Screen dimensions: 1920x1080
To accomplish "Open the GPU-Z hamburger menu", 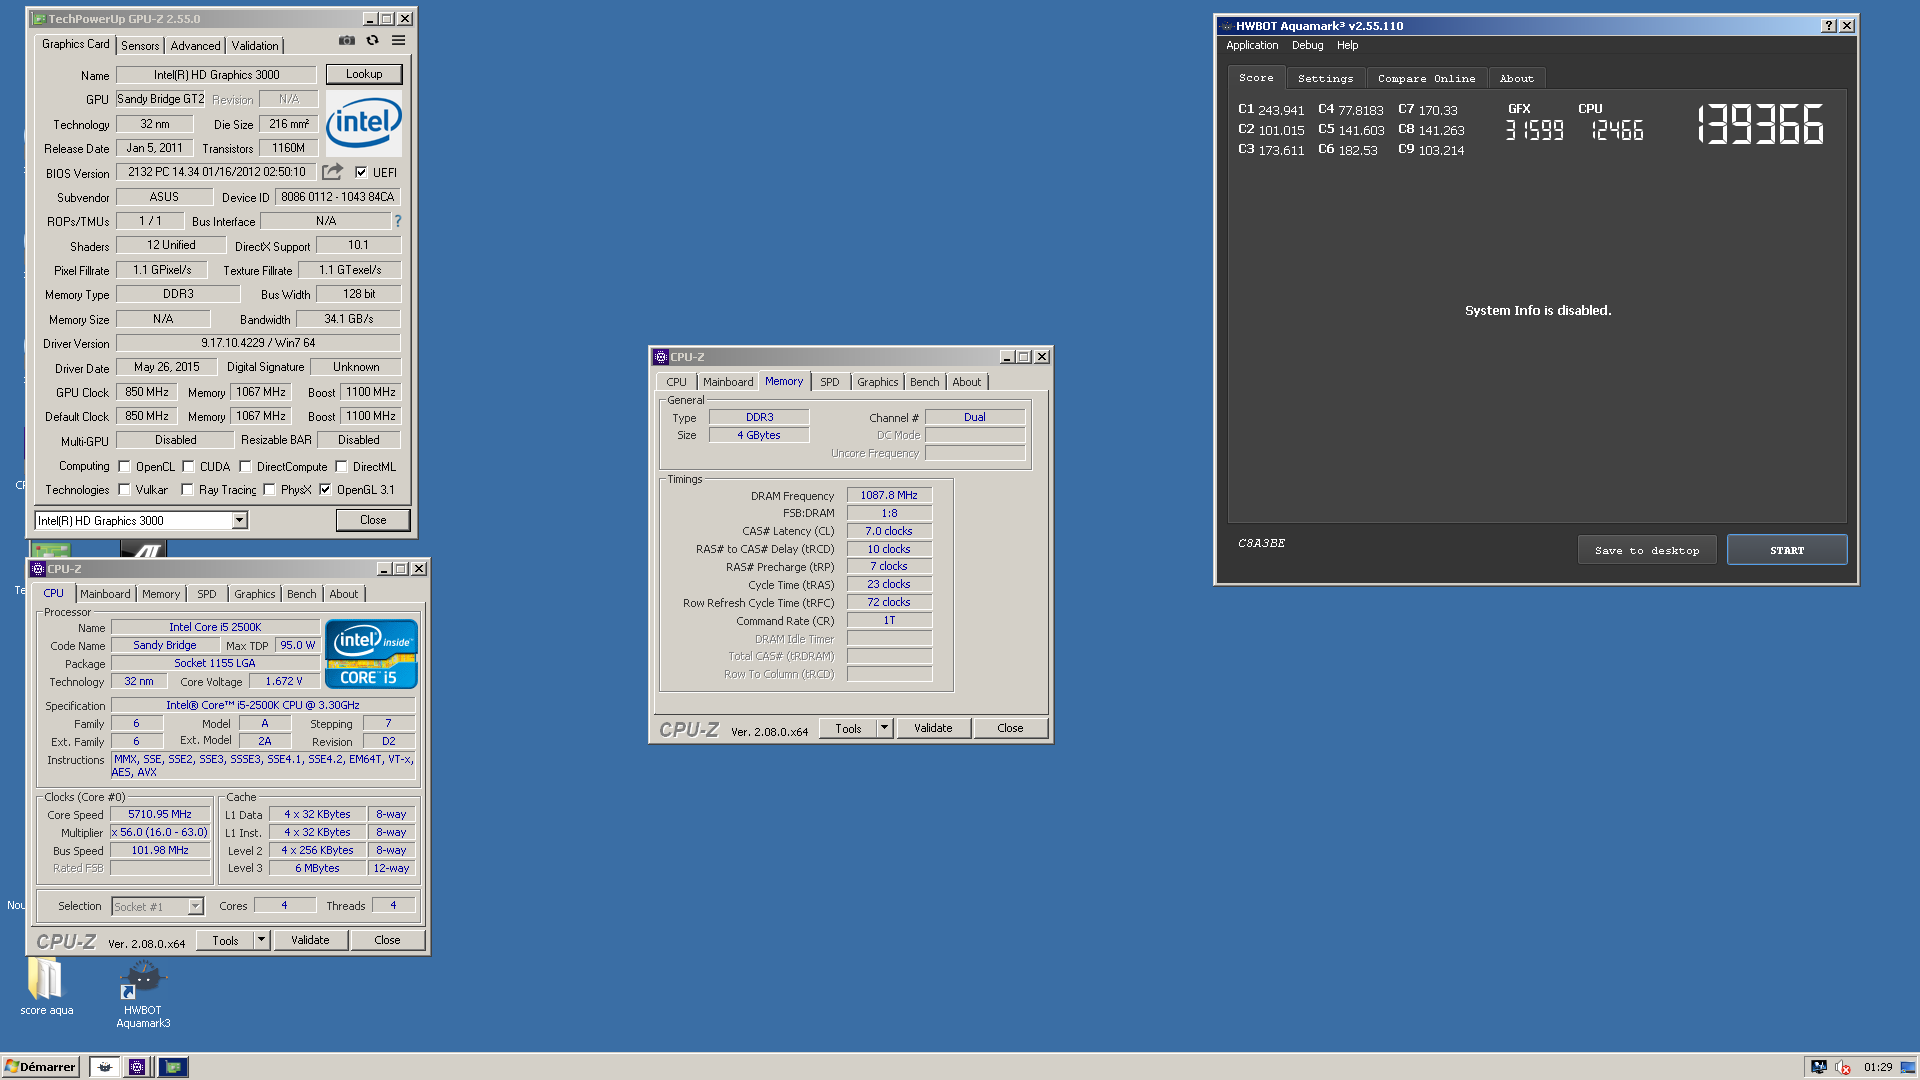I will pos(399,41).
